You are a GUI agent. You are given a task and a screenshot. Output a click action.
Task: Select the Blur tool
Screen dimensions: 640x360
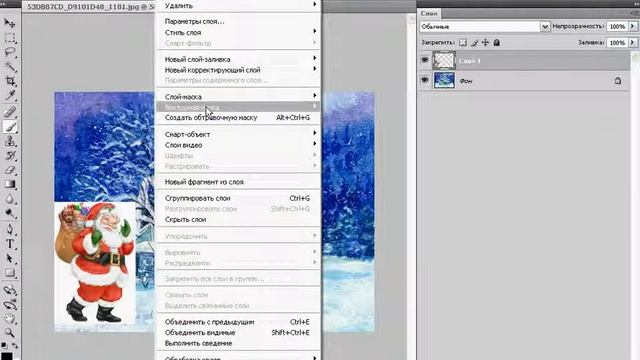point(9,199)
